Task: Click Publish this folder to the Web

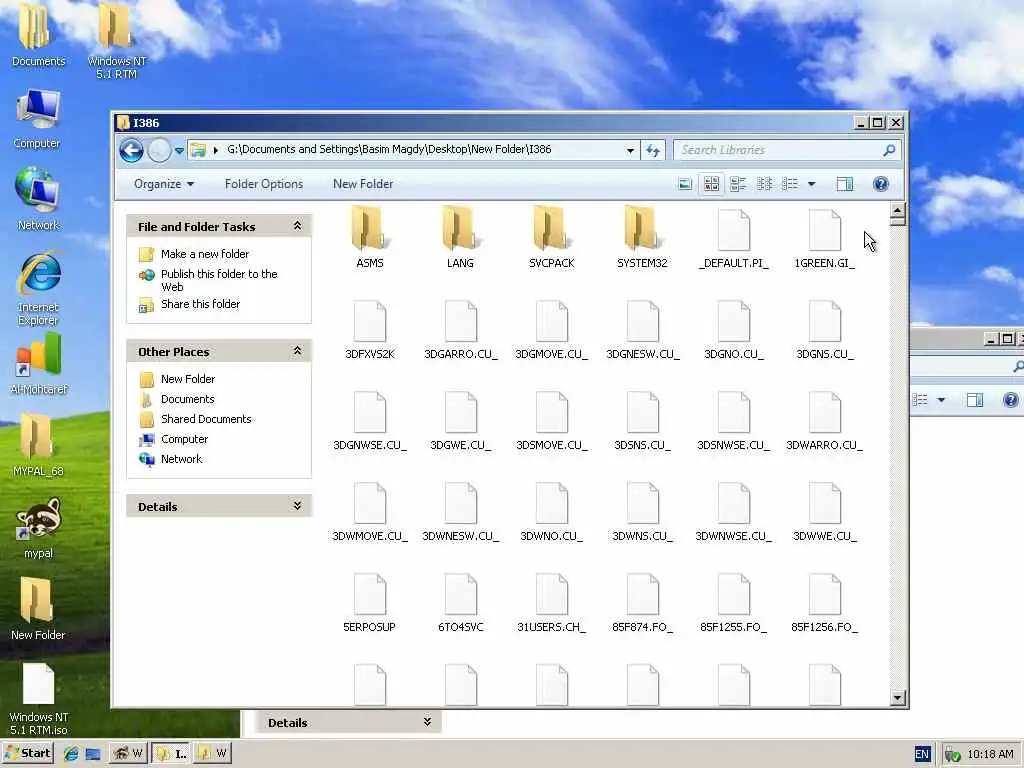Action: pyautogui.click(x=219, y=280)
